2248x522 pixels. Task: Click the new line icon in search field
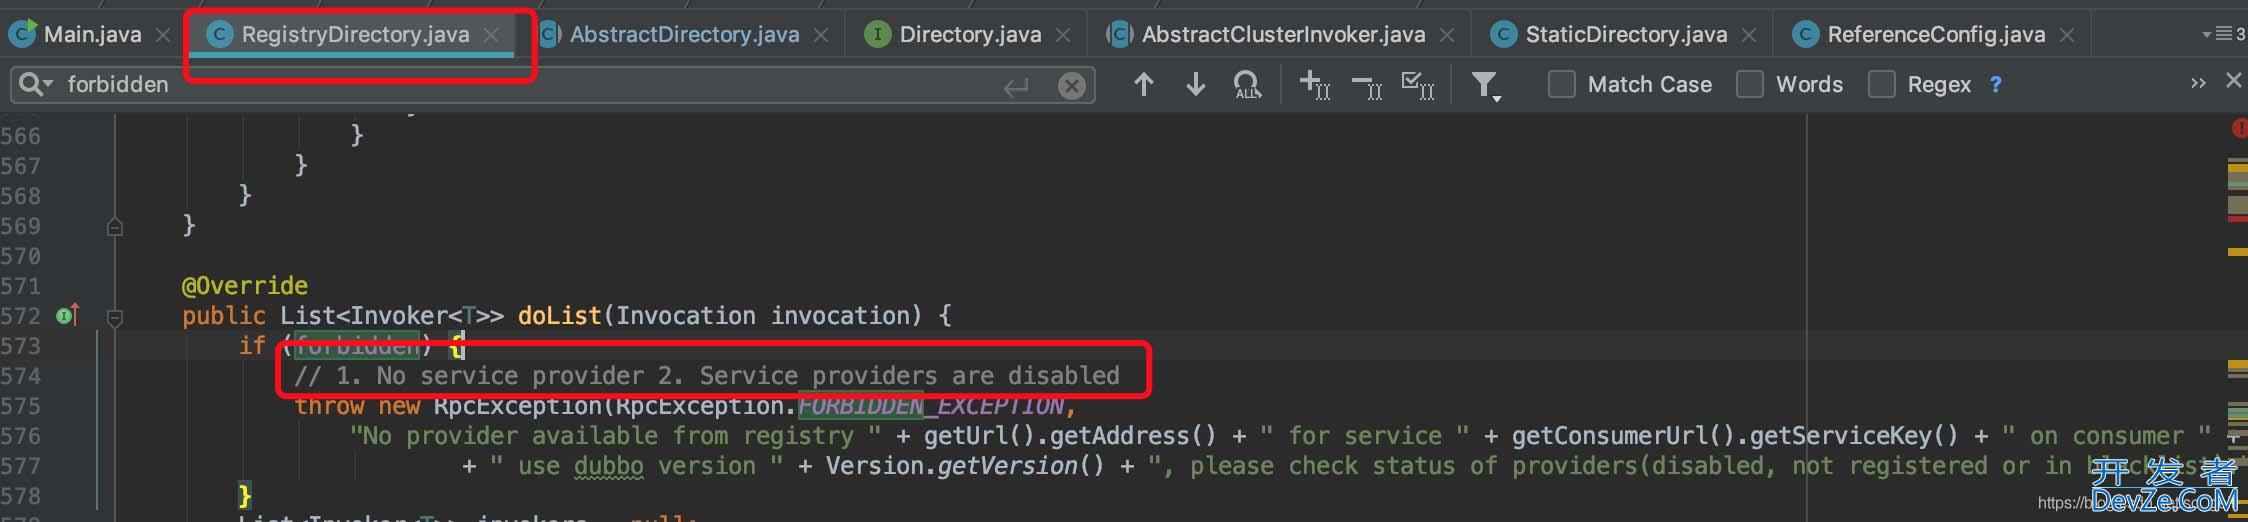1016,87
